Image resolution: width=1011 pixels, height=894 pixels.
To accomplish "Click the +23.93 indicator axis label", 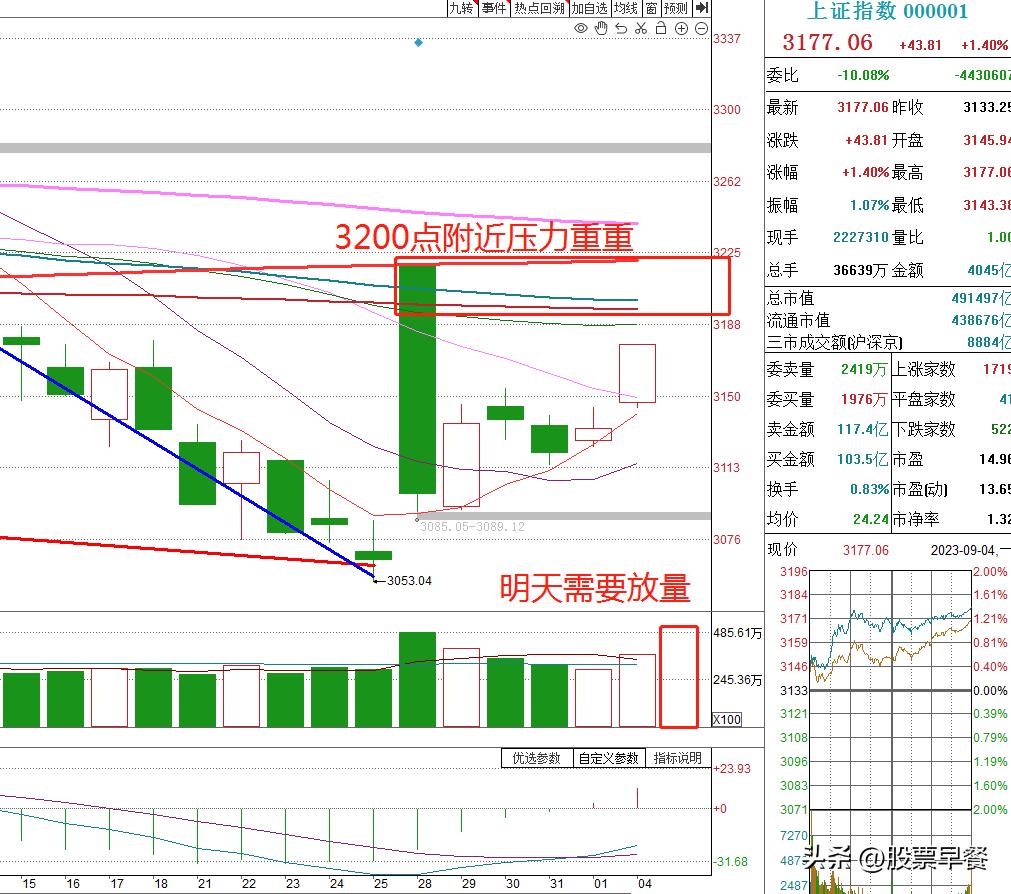I will pyautogui.click(x=732, y=769).
